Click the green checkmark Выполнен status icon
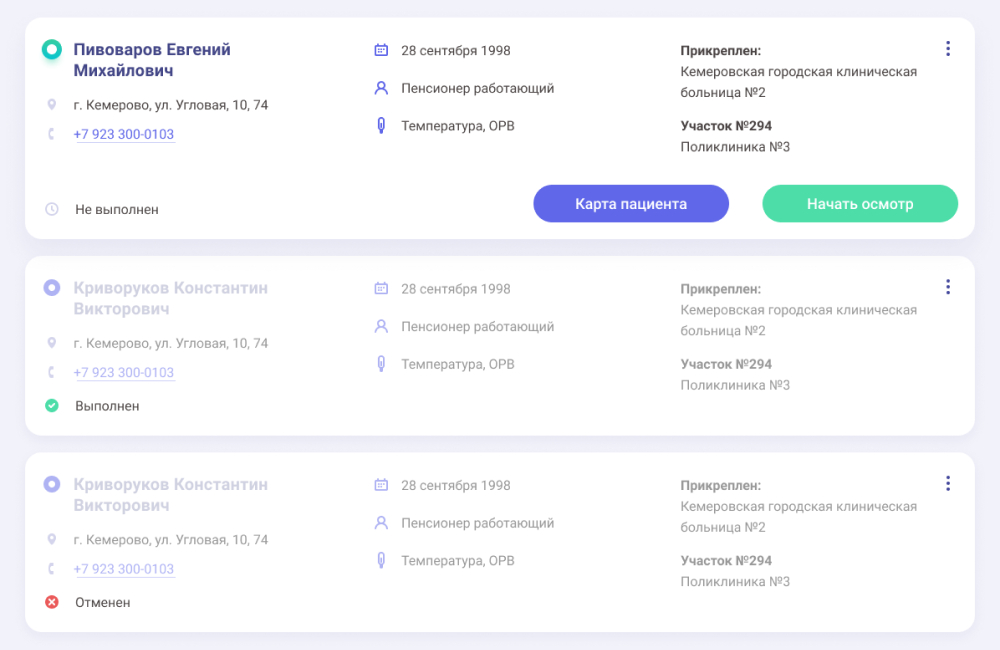The height and width of the screenshot is (650, 1000). tap(52, 406)
